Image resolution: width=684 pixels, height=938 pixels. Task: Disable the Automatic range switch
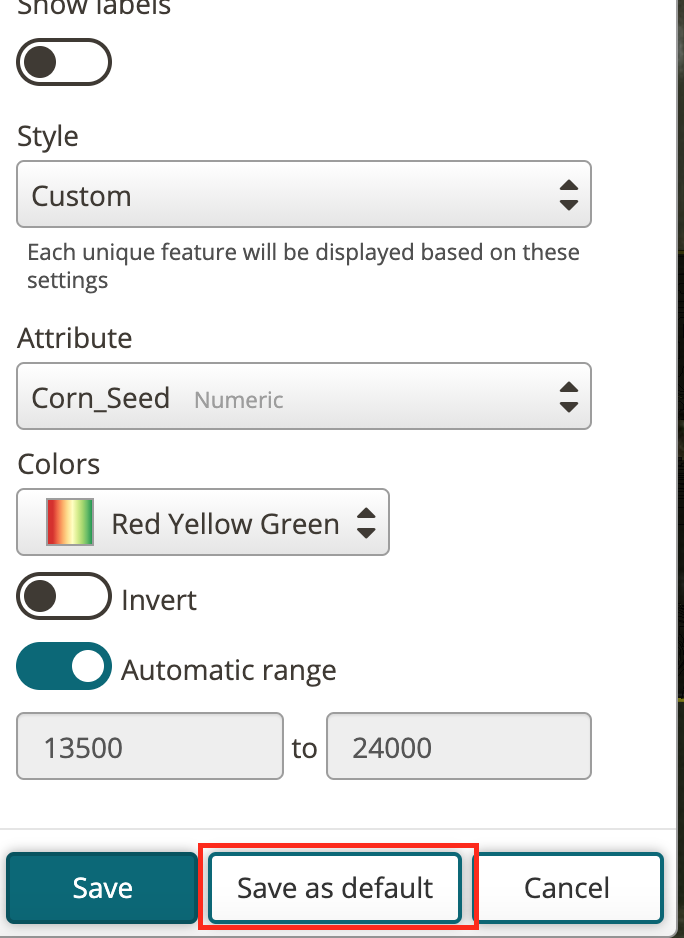pyautogui.click(x=63, y=666)
